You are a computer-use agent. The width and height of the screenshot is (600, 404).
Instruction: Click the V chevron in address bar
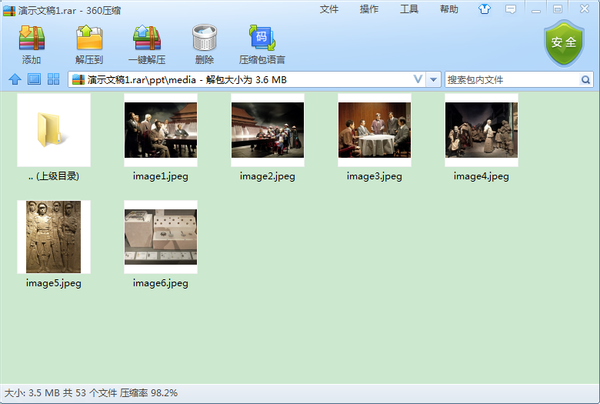(x=418, y=79)
